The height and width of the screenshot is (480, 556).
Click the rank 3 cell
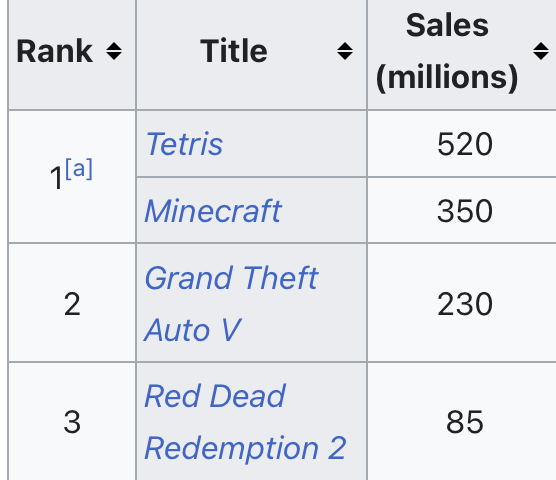coord(72,422)
